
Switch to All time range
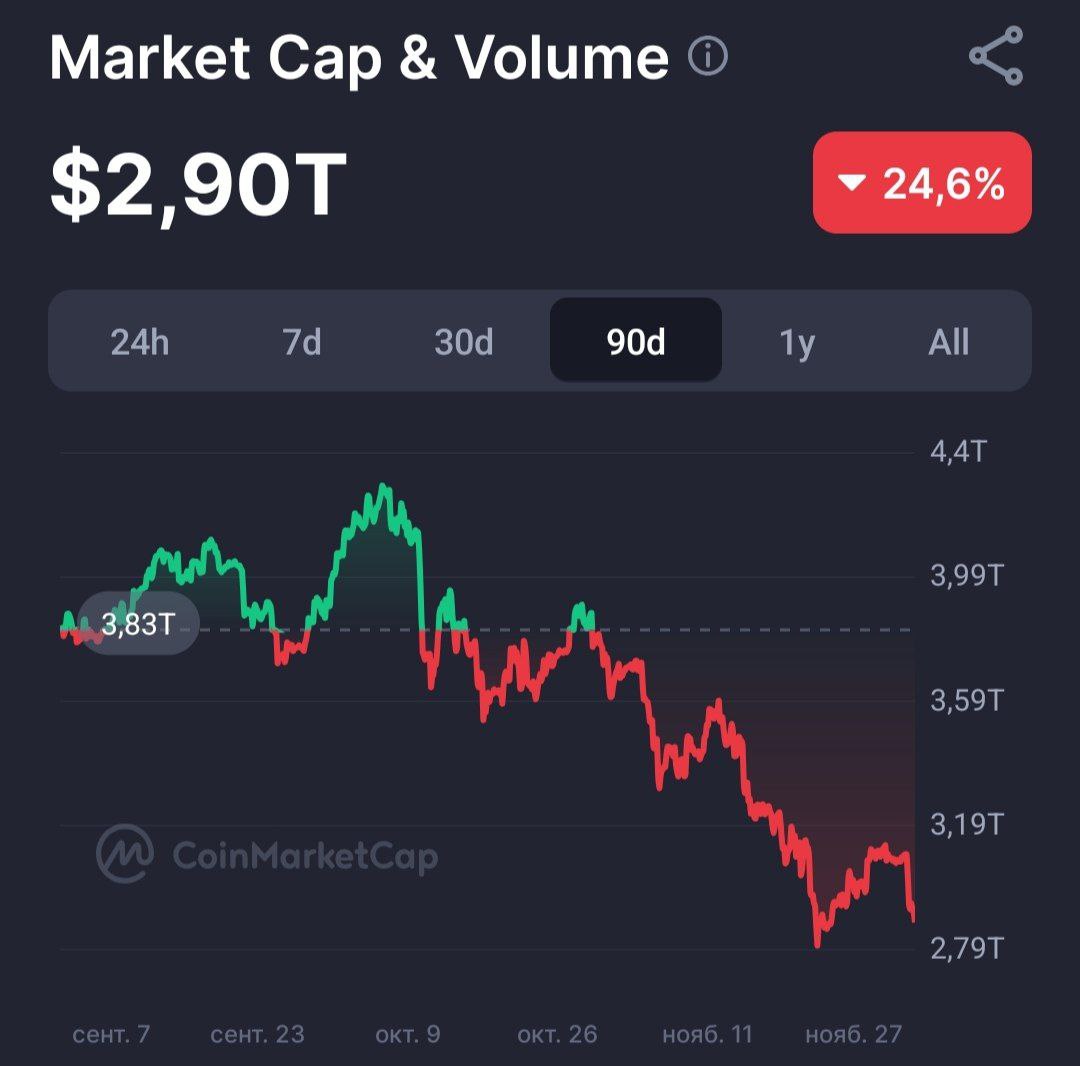pyautogui.click(x=948, y=342)
